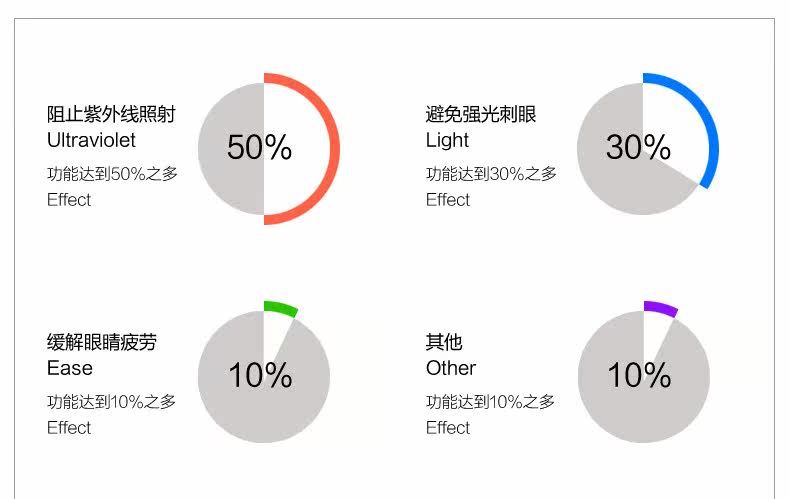This screenshot has width=790, height=499.
Task: Click "Effect" text under the Other section
Action: [448, 428]
